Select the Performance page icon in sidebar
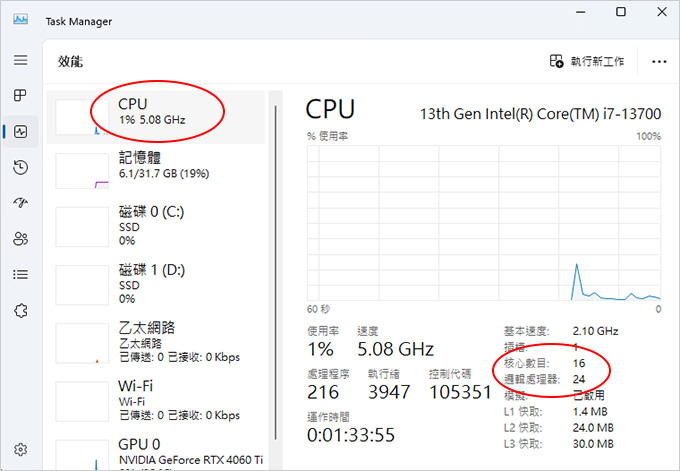 click(x=20, y=131)
